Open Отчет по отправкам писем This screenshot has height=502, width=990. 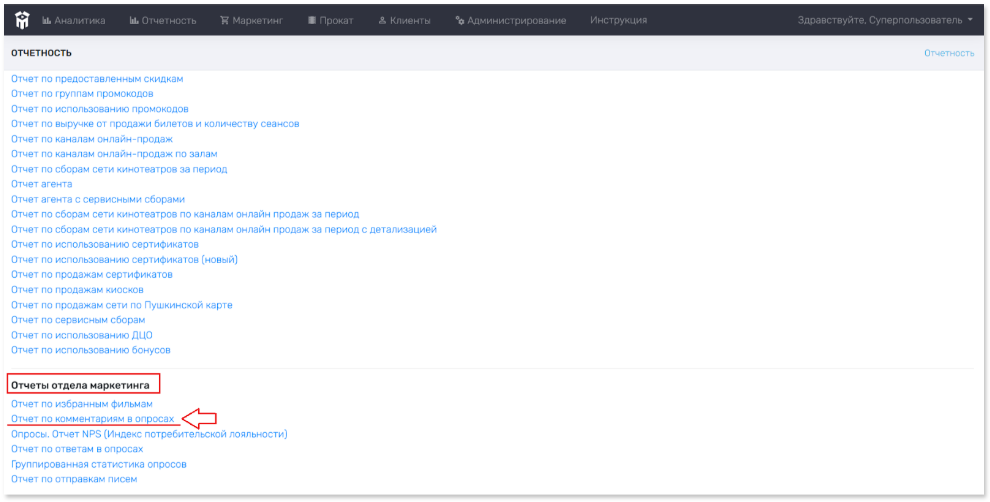point(74,479)
